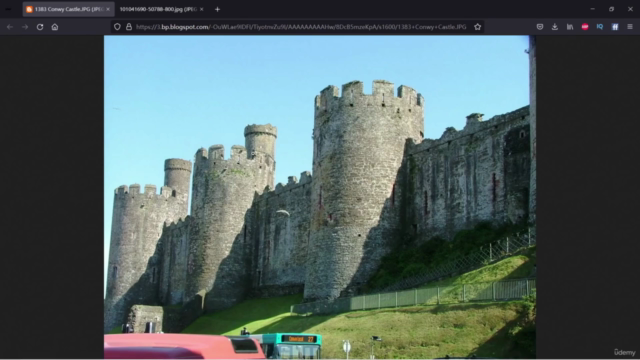The image size is (640, 360).
Task: Switch to 1383 Conwy Castle.JPG tab
Action: [68, 9]
